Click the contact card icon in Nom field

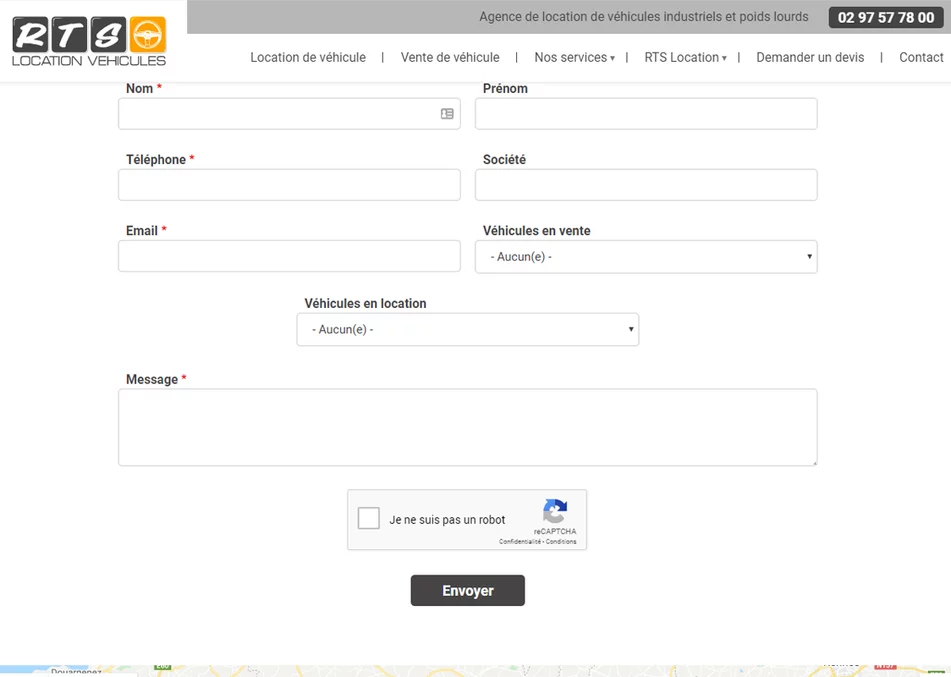[x=447, y=114]
